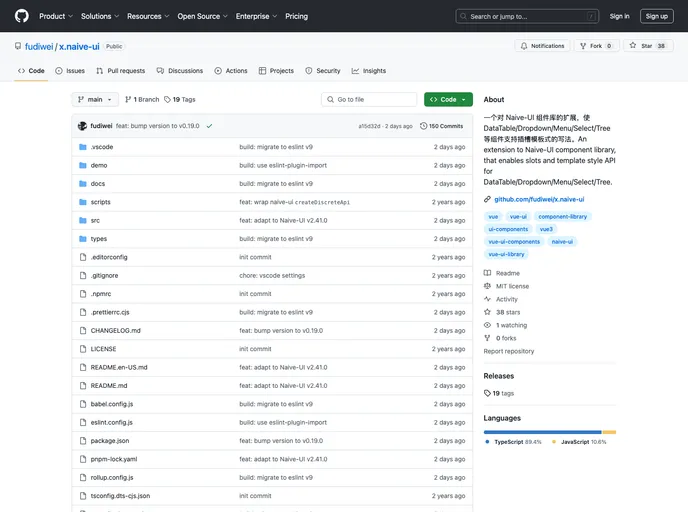Viewport: 688px width, 512px height.
Task: Open the 19 Tags link near branch selector
Action: point(180,100)
